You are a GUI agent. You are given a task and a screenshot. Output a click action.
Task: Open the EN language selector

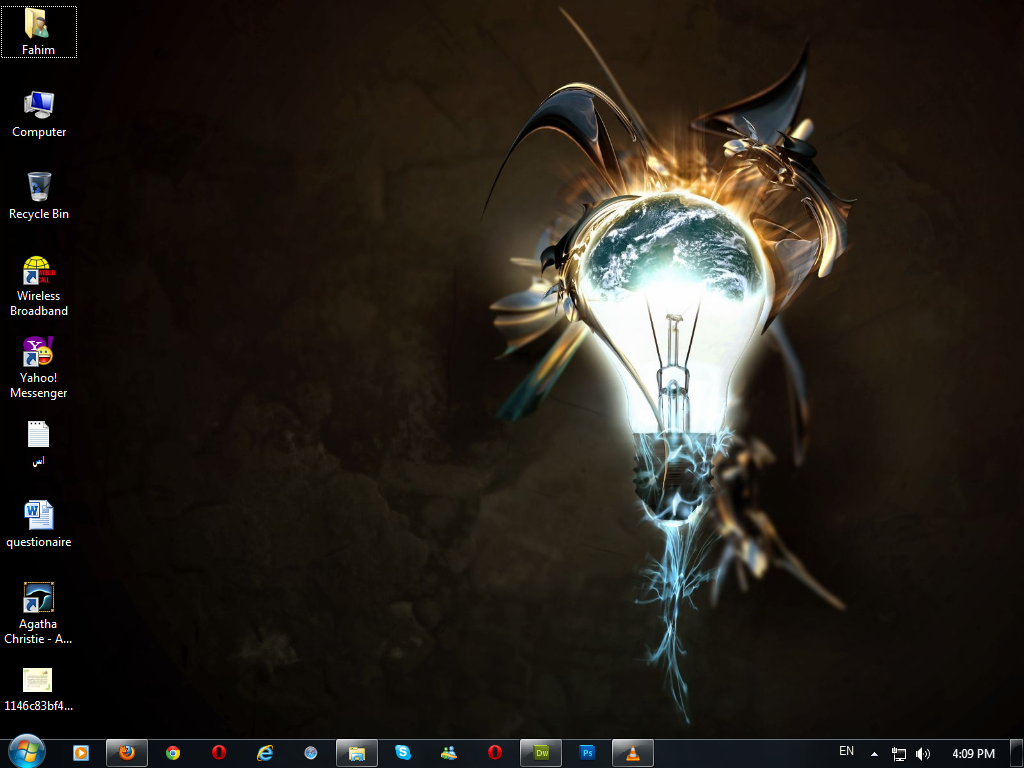point(846,752)
